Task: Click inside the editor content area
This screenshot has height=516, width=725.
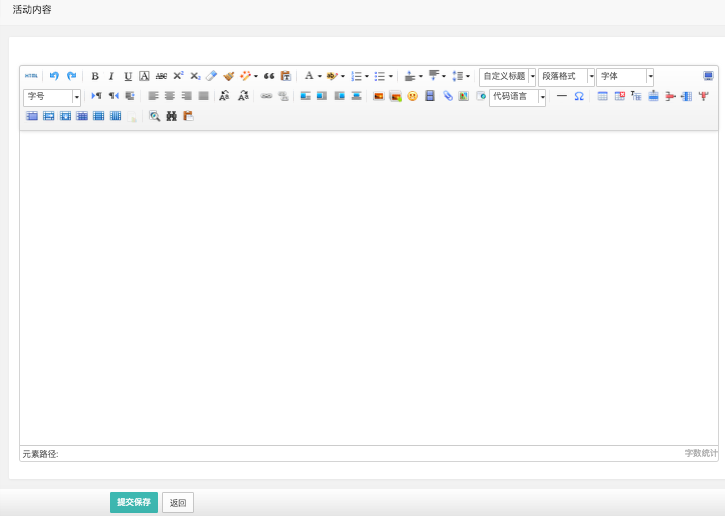Action: (x=369, y=288)
